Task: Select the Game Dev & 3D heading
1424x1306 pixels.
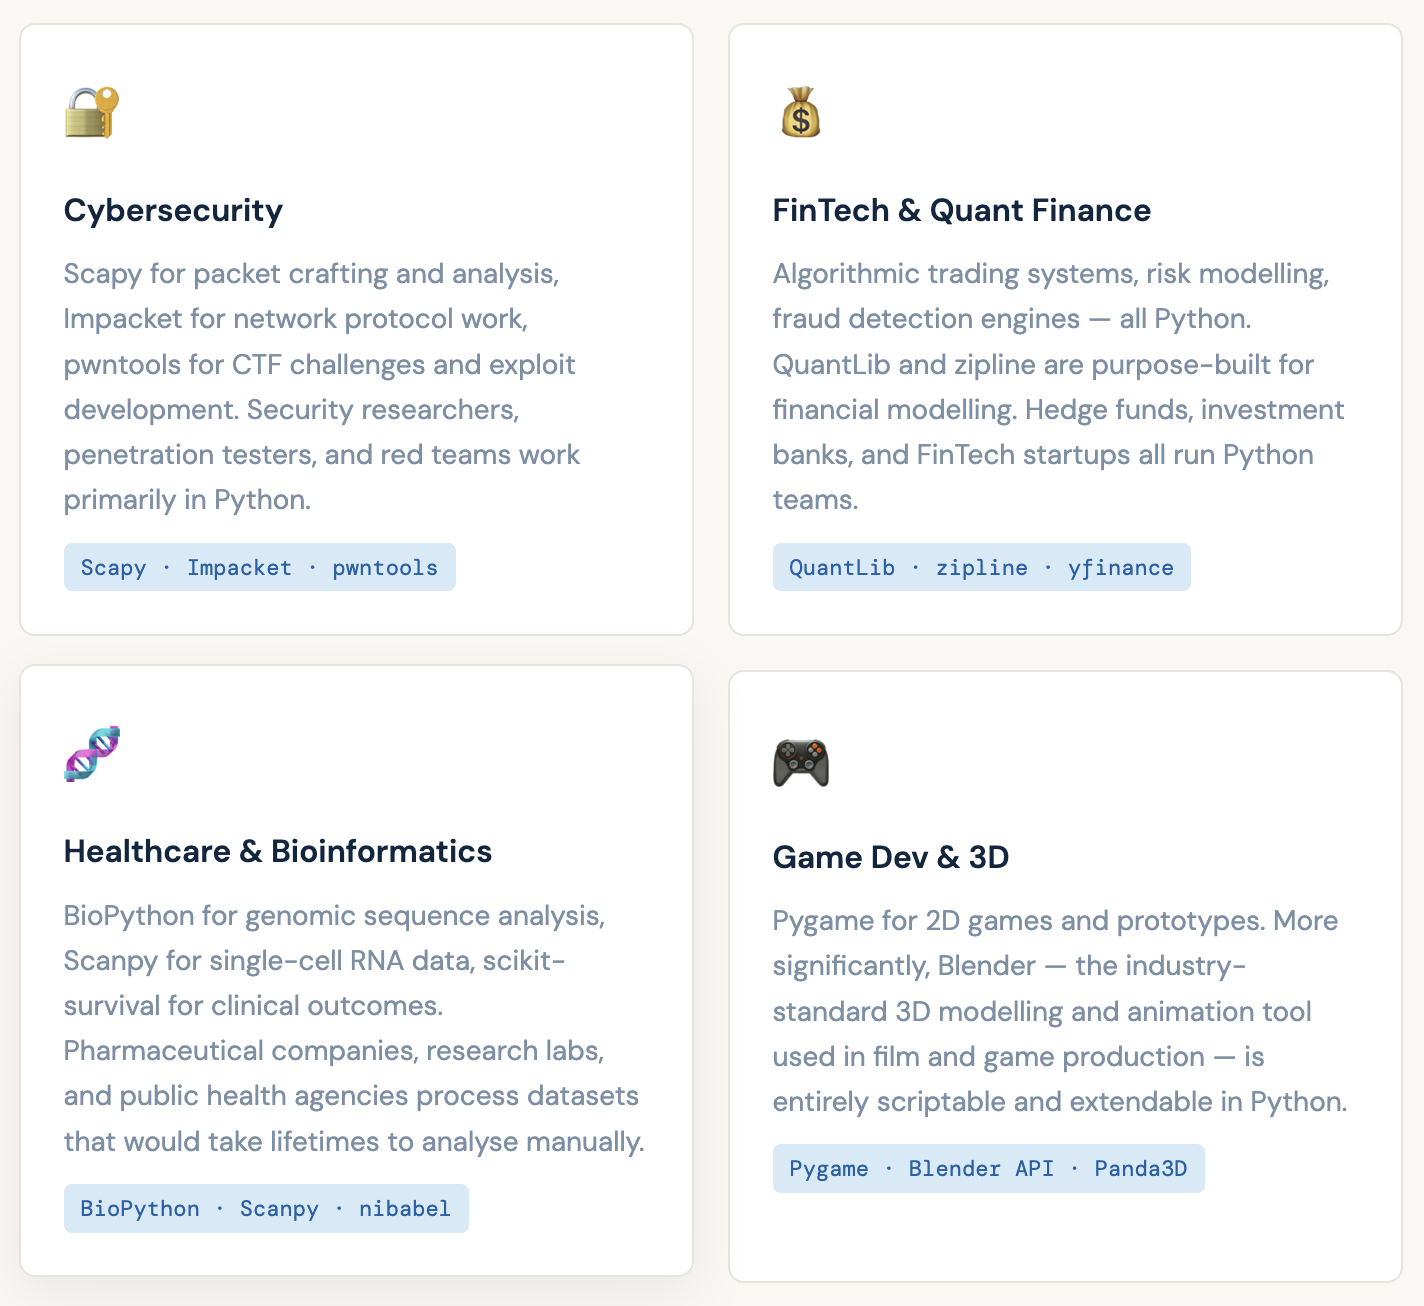Action: click(890, 857)
